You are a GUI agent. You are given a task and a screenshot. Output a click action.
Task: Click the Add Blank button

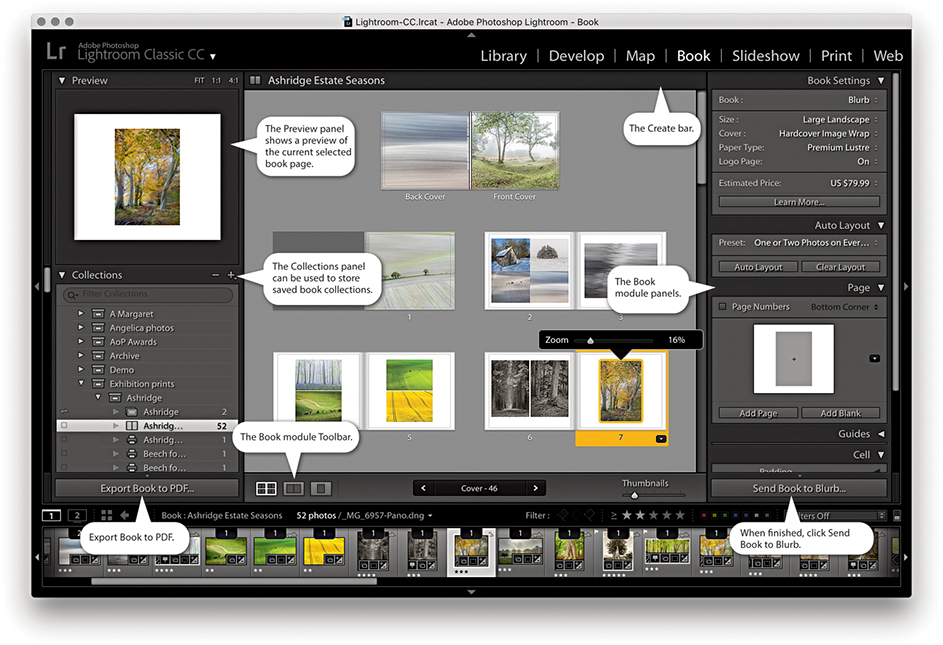point(840,413)
